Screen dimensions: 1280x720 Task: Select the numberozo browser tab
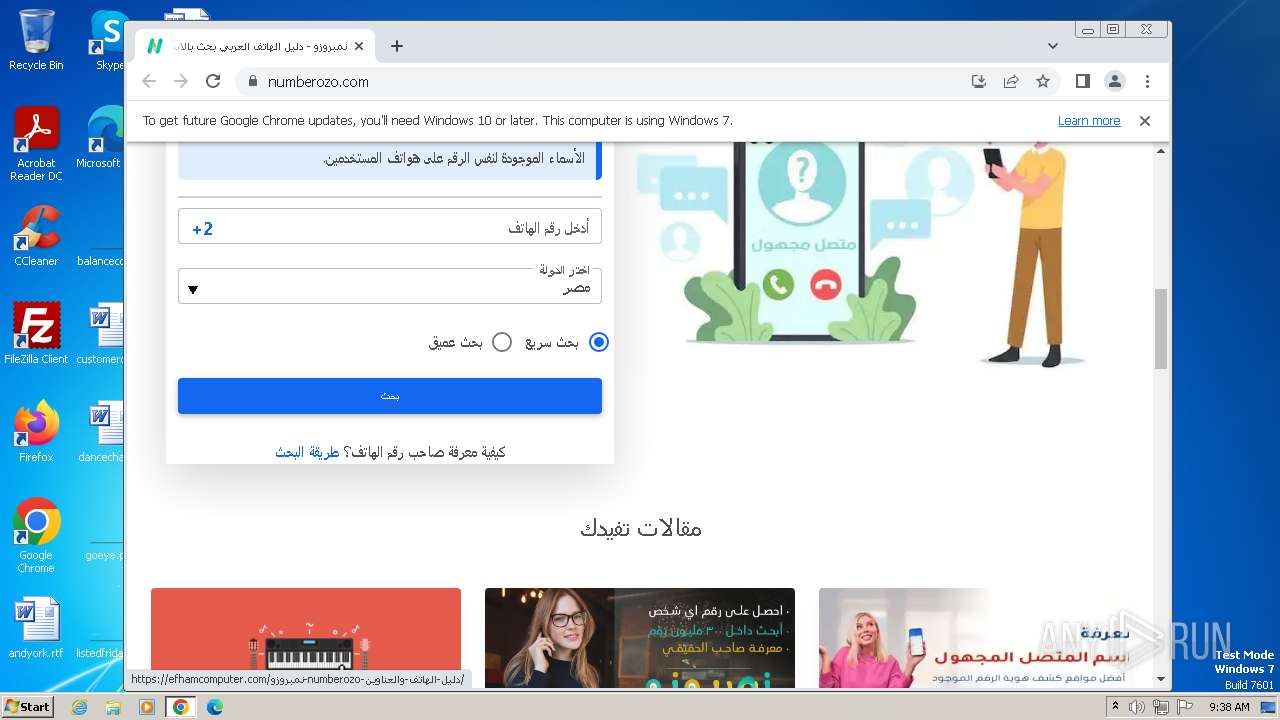pyautogui.click(x=255, y=46)
